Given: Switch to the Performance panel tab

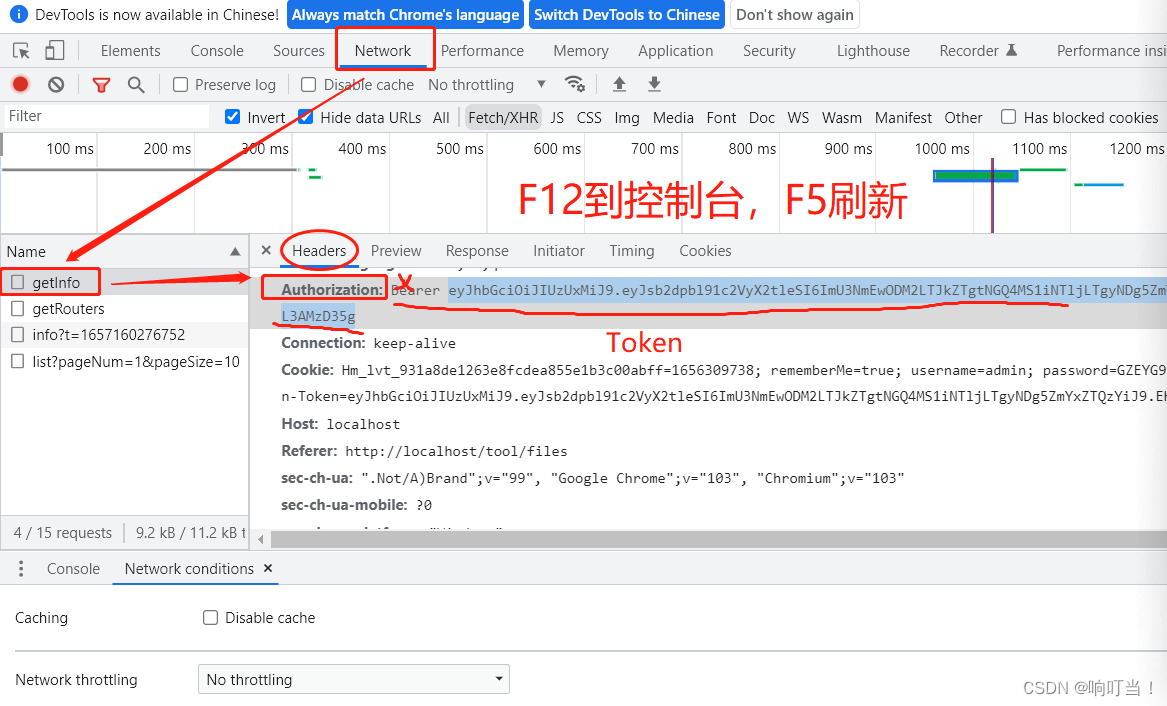Looking at the screenshot, I should point(482,50).
